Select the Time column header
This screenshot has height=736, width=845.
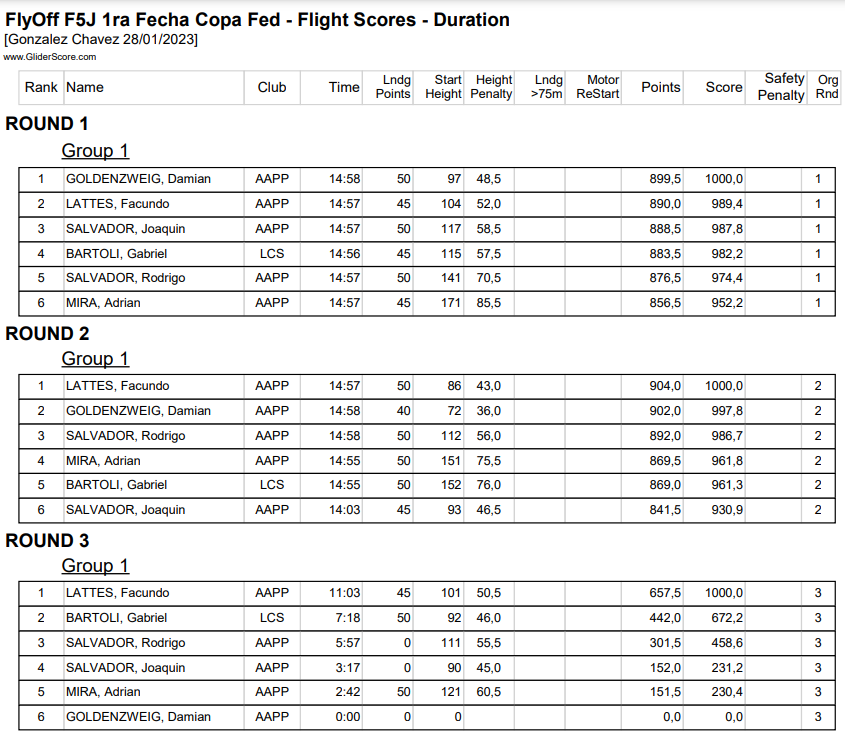[x=344, y=87]
